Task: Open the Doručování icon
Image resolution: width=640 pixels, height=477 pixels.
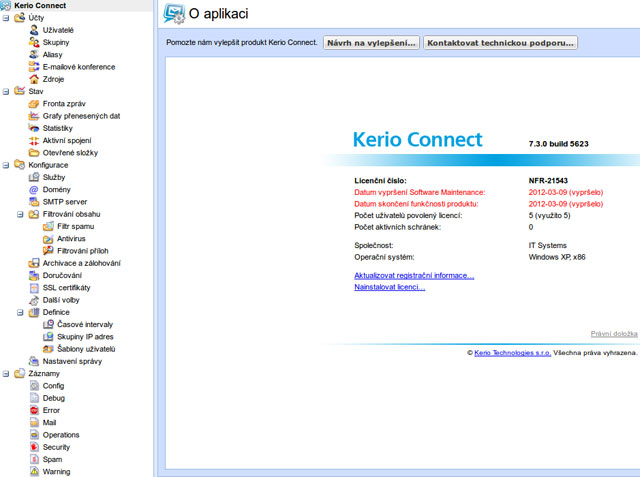Action: (x=34, y=275)
